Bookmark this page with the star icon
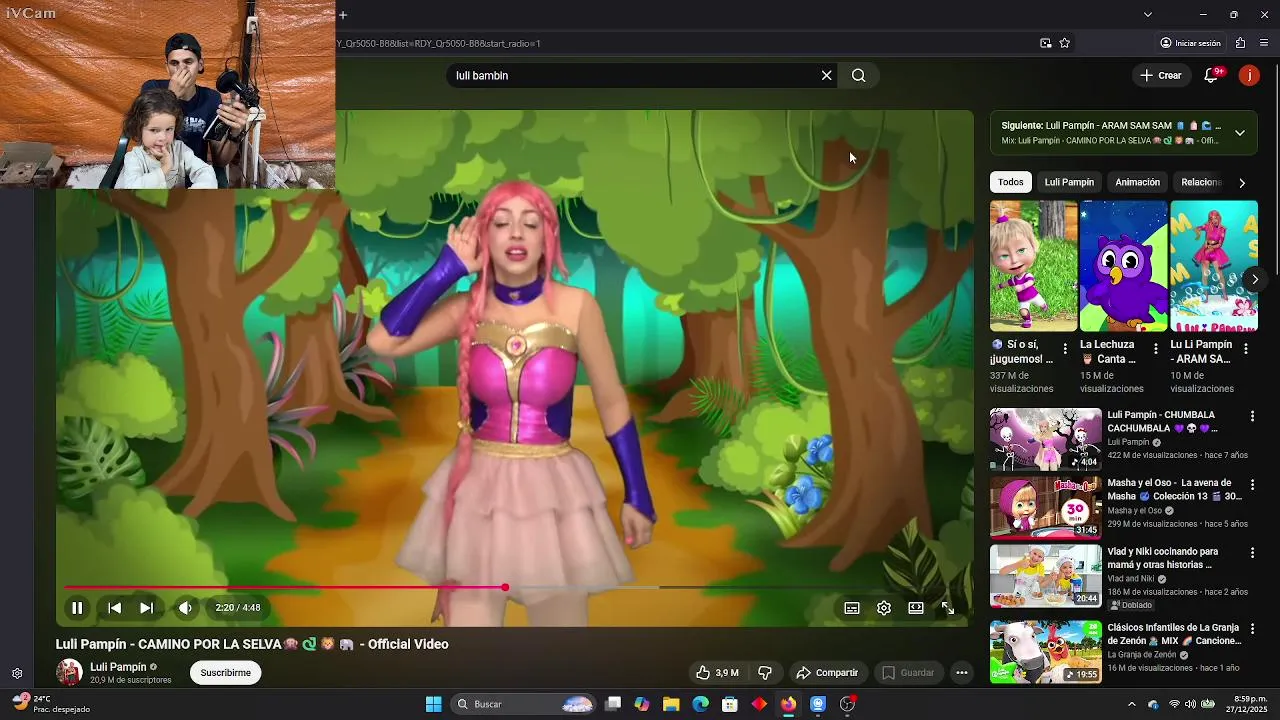Image resolution: width=1280 pixels, height=720 pixels. pos(1065,43)
